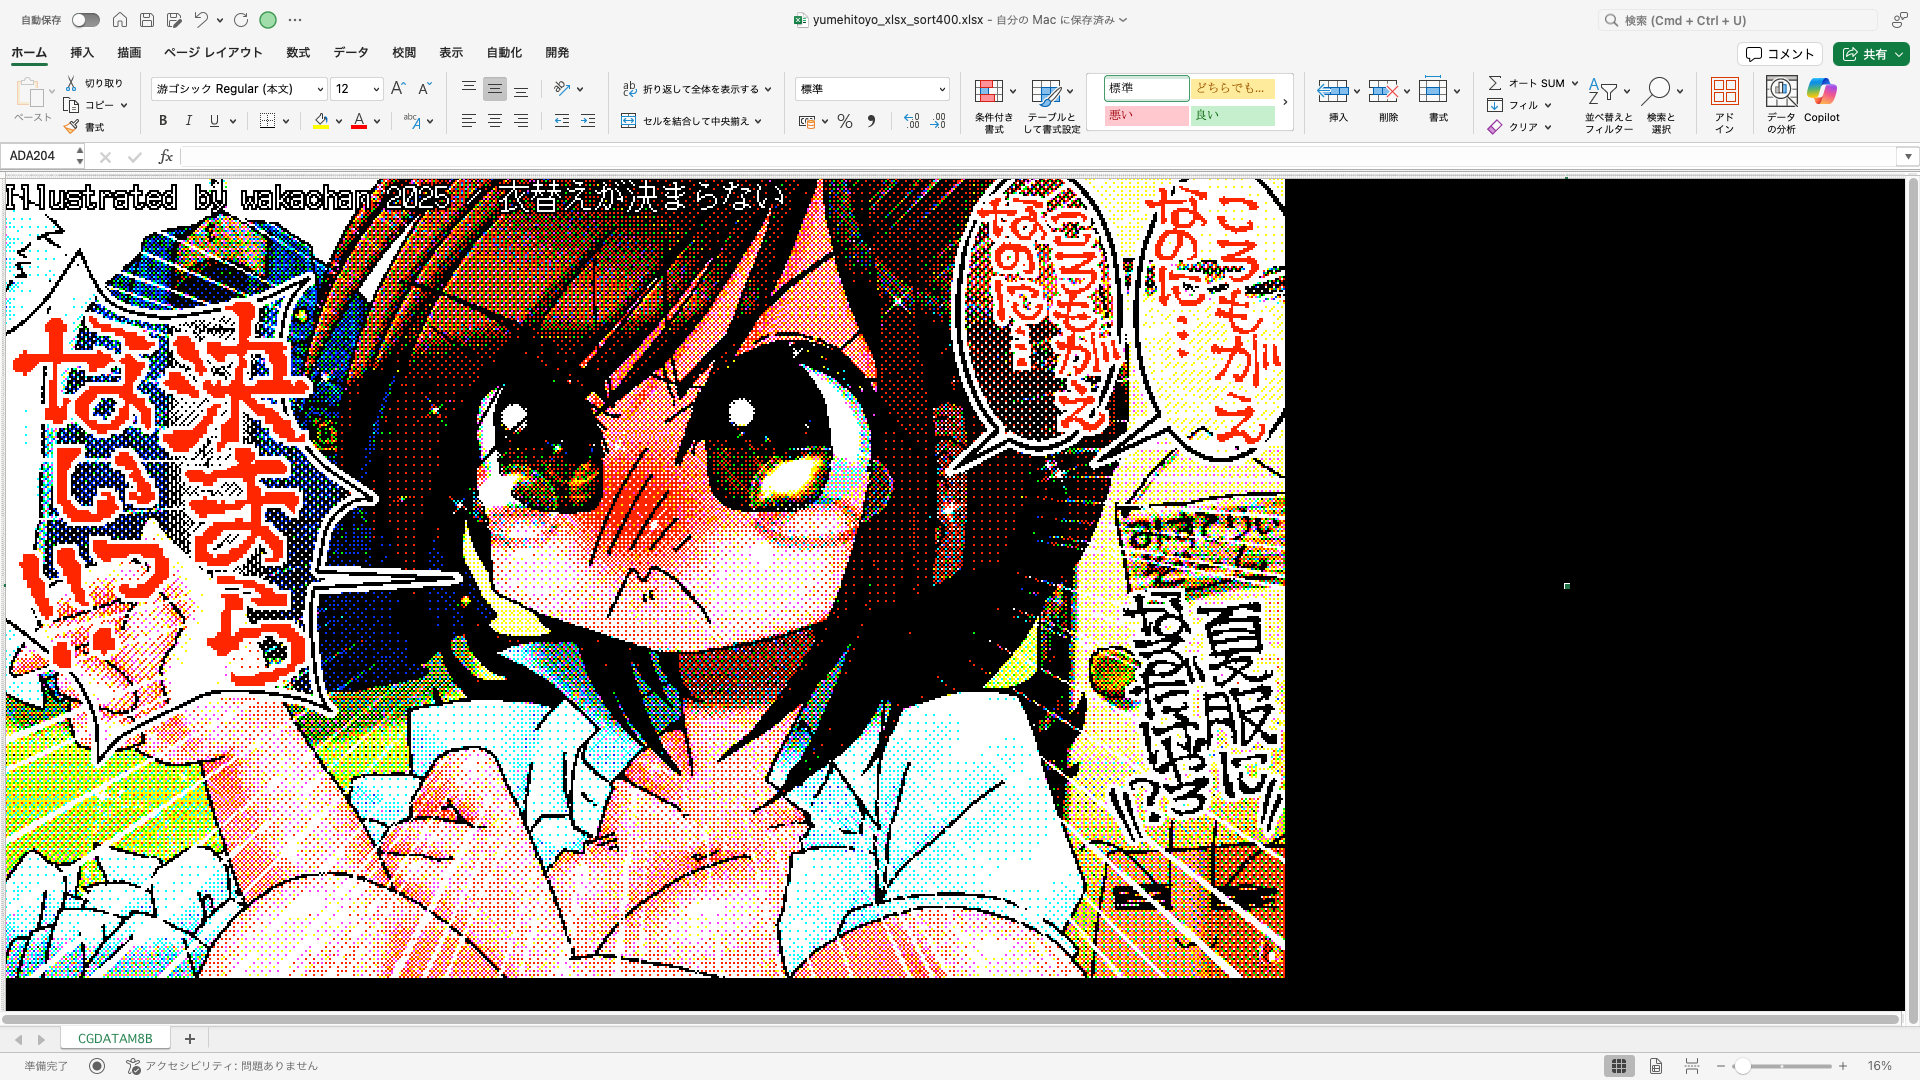Increase font size with larger A icon
The height and width of the screenshot is (1080, 1920).
[x=398, y=89]
